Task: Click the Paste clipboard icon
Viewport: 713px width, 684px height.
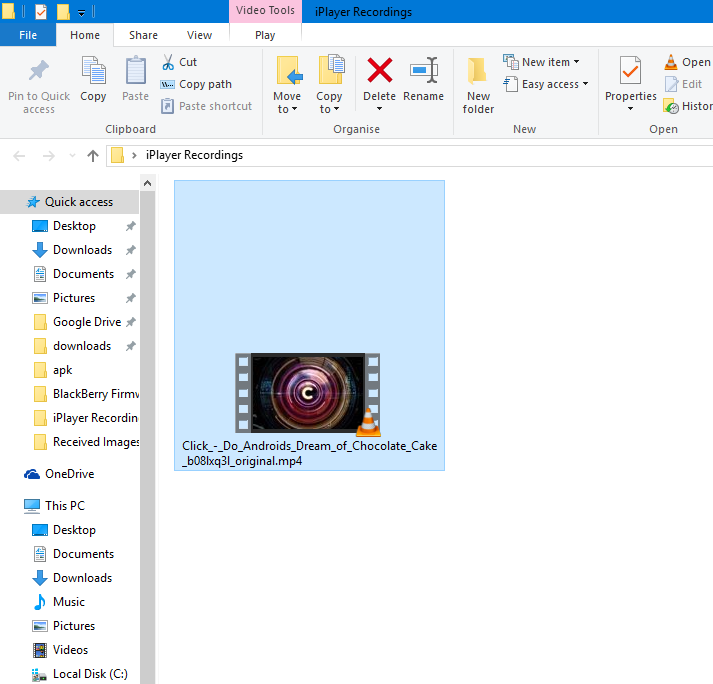Action: [x=136, y=70]
